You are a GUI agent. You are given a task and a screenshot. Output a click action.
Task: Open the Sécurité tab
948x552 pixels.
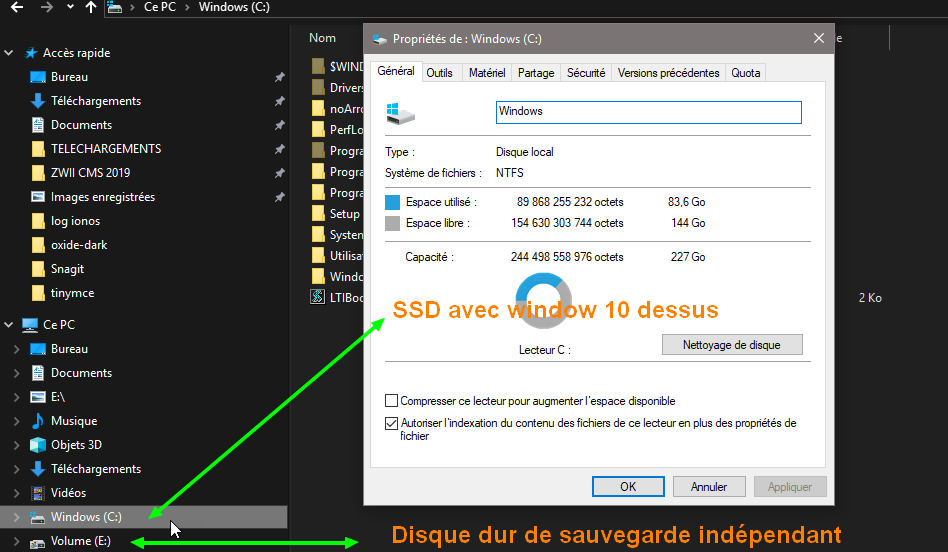coord(585,73)
